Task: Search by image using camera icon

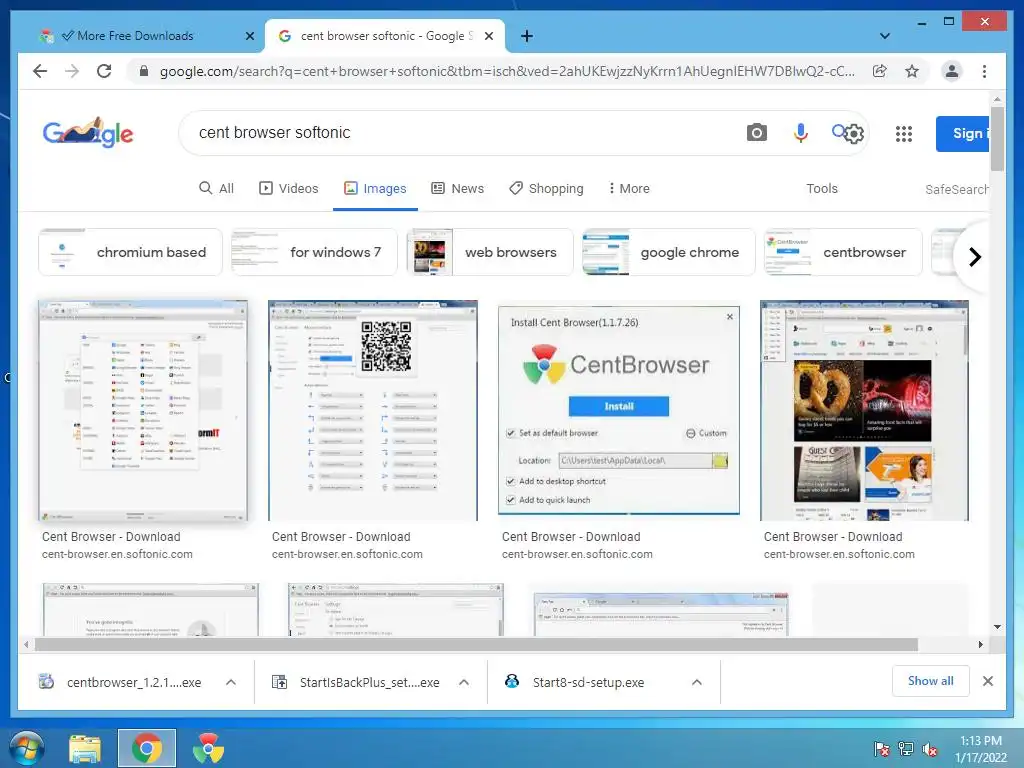Action: pos(756,133)
